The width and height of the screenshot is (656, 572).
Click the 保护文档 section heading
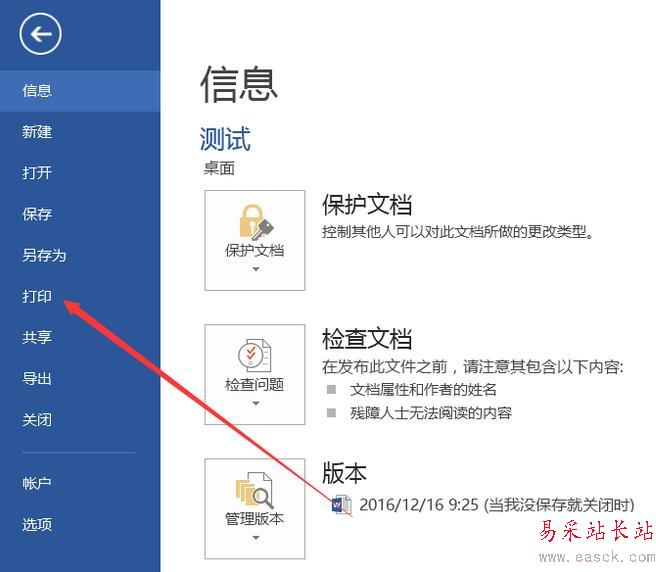(x=367, y=205)
